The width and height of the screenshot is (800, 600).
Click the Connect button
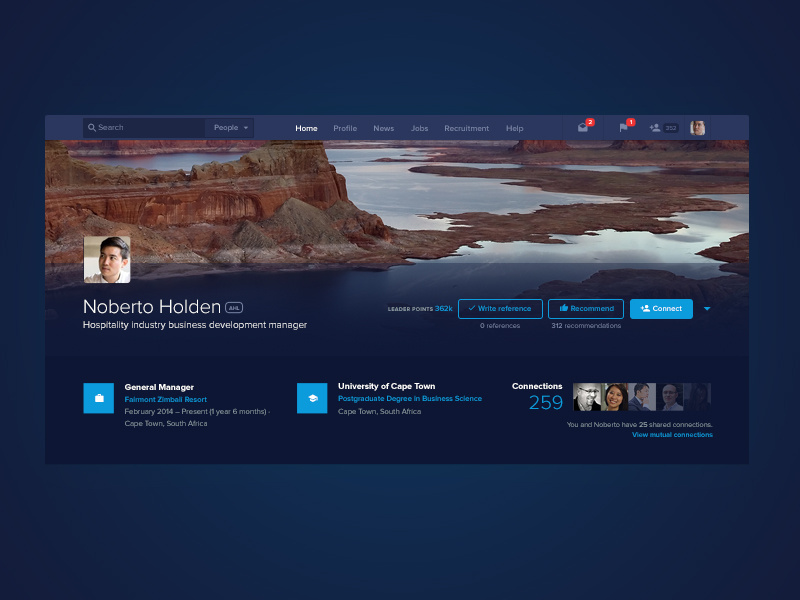coord(661,309)
